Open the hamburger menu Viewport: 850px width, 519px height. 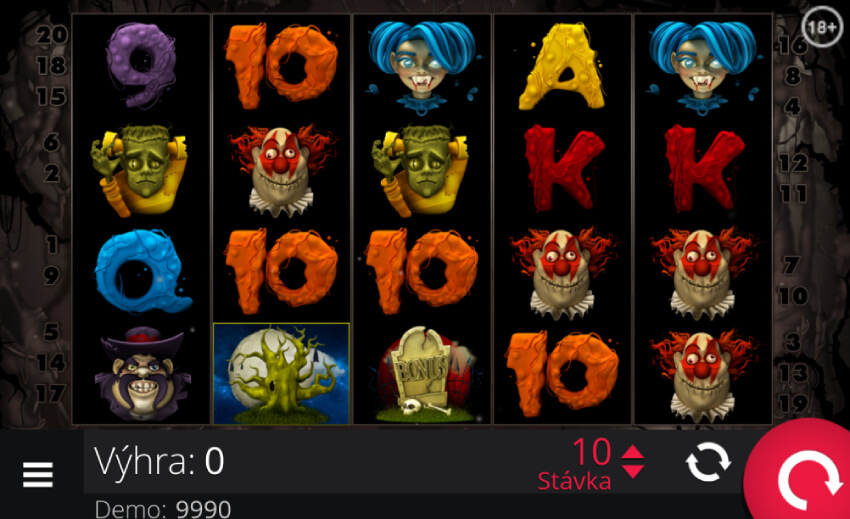(x=38, y=475)
